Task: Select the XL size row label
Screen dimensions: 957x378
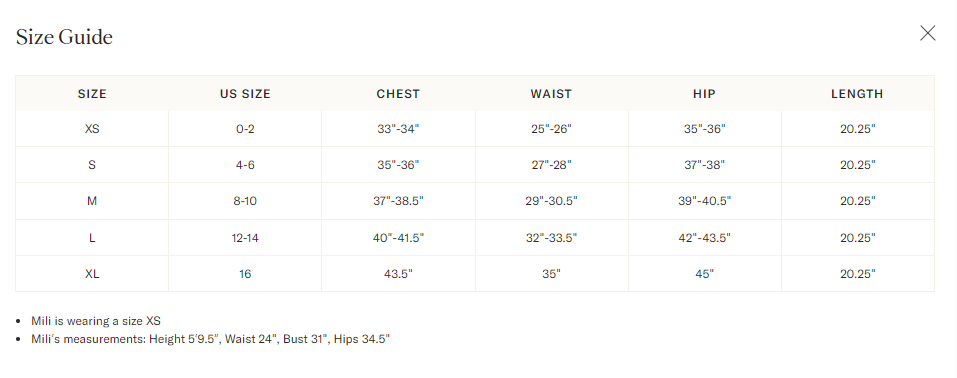Action: coord(92,274)
